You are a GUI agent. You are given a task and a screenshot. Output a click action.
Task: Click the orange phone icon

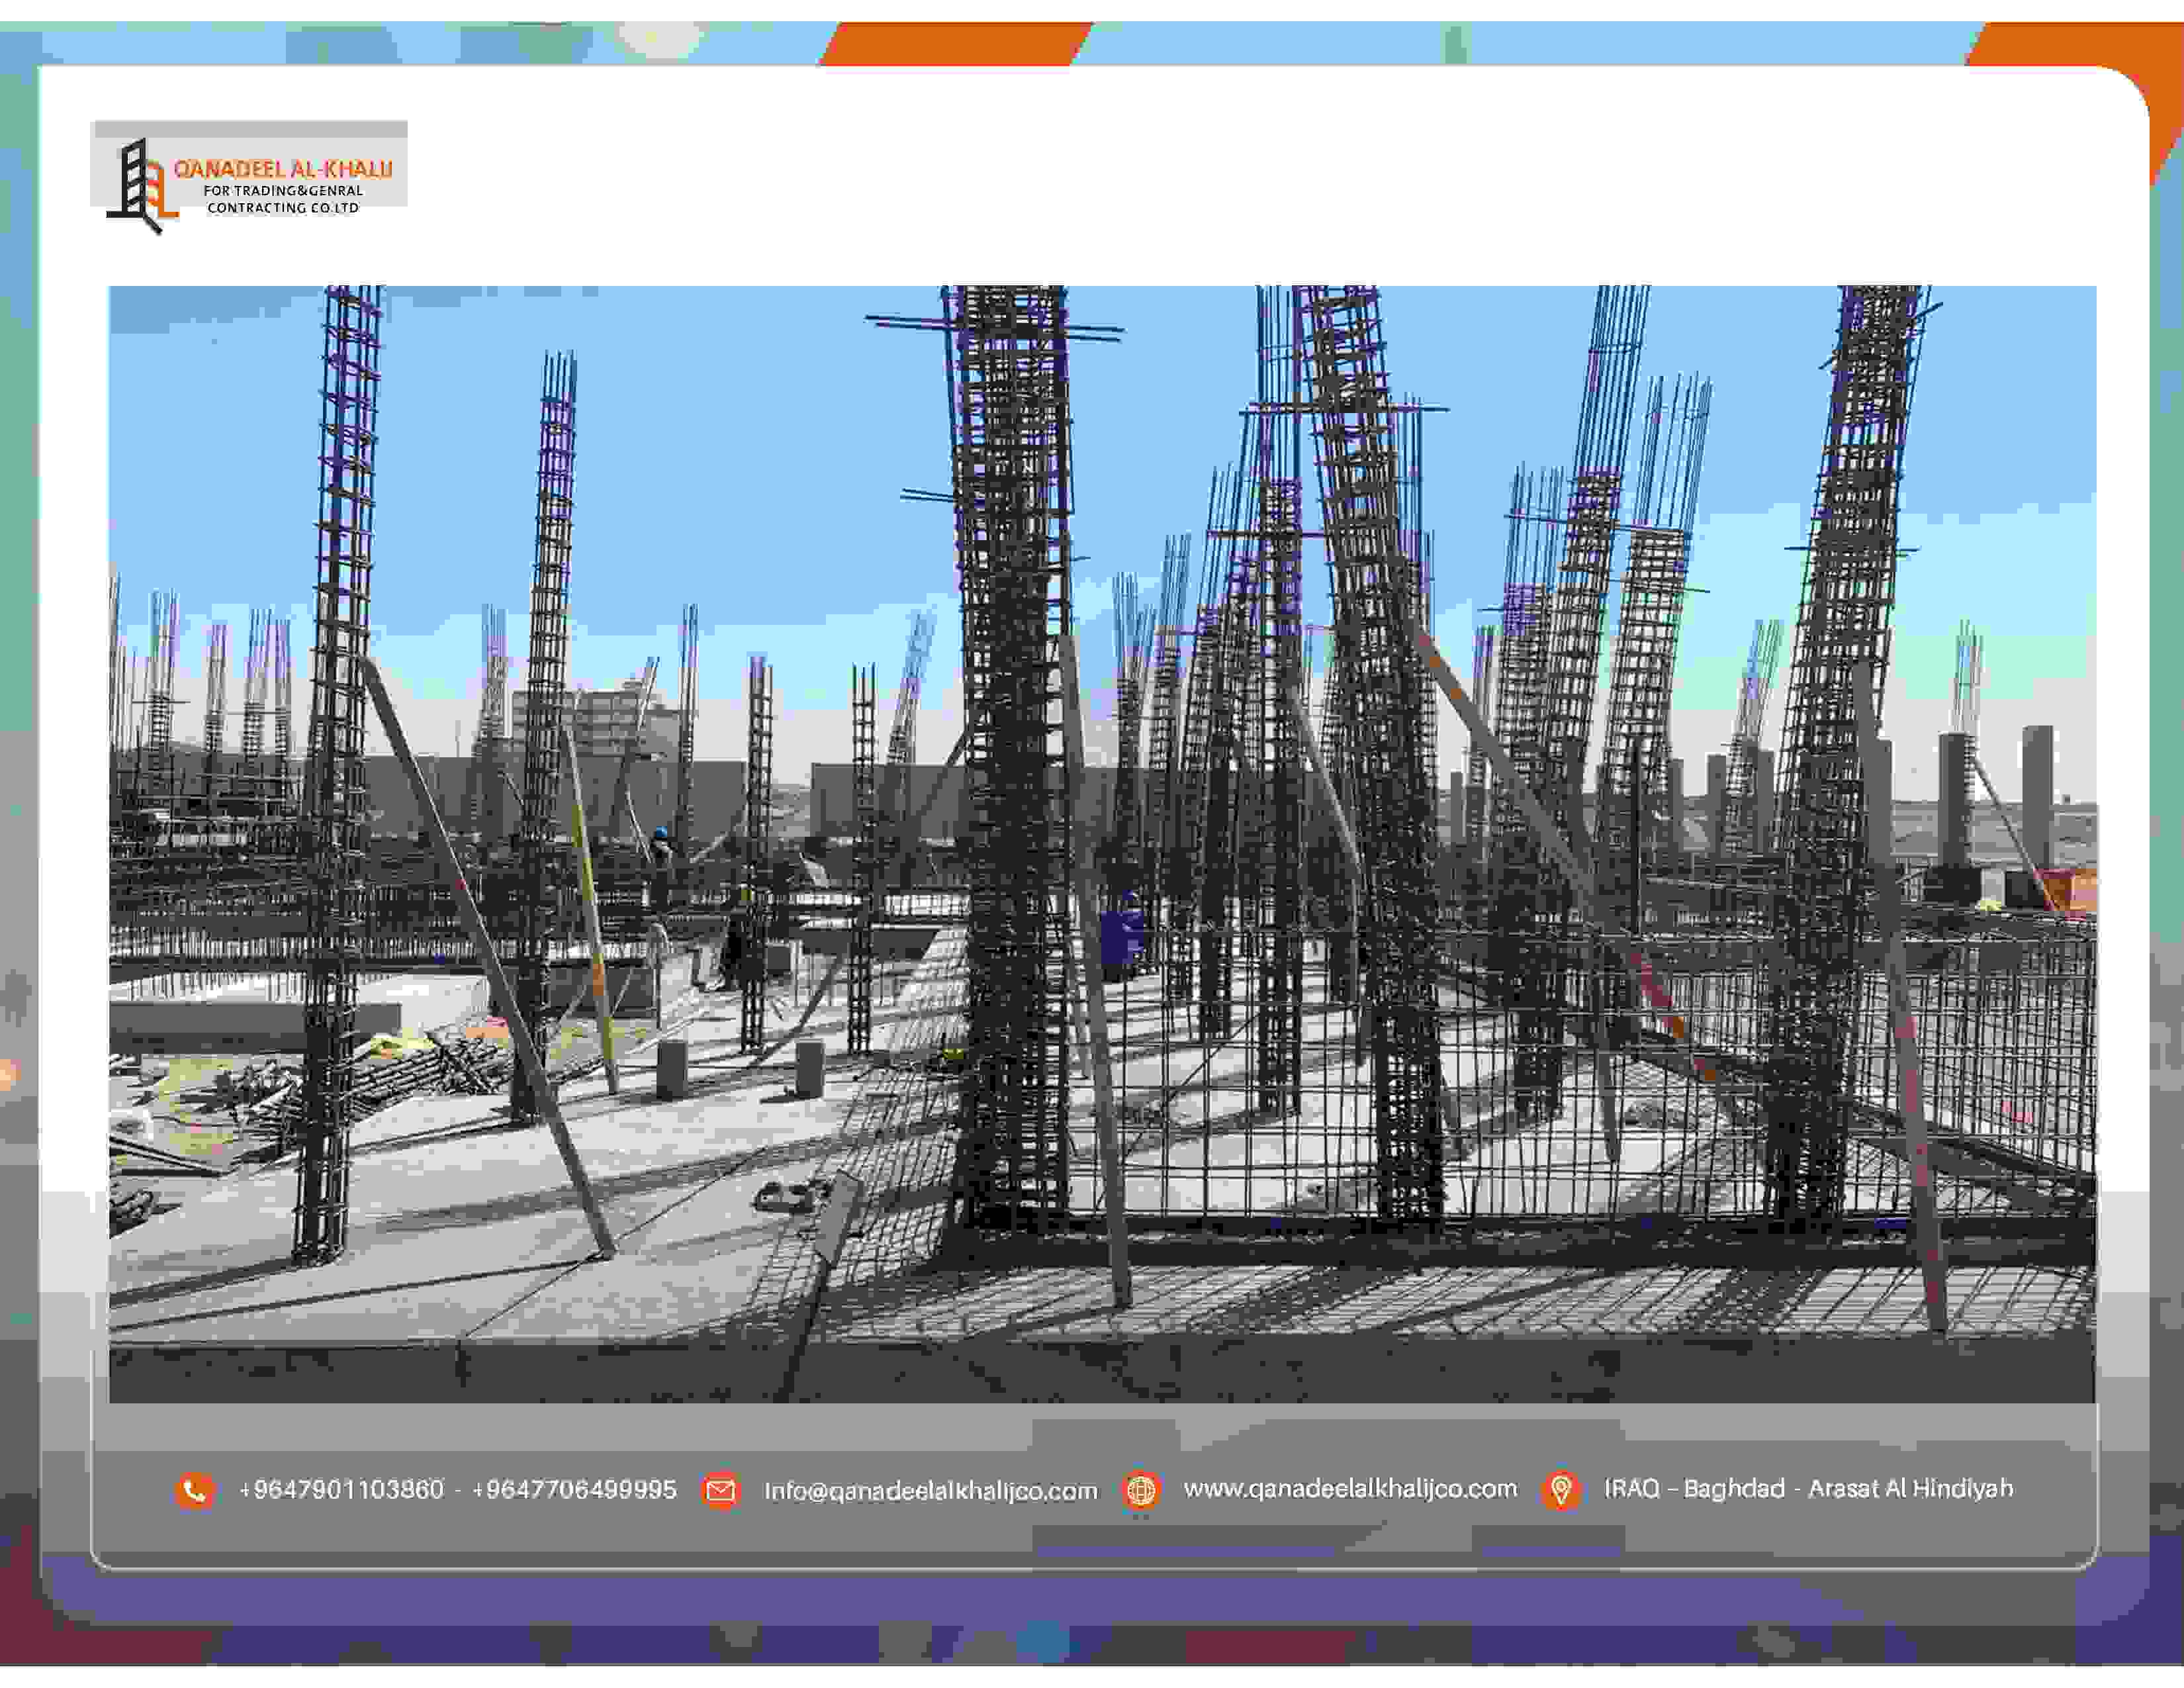click(195, 1491)
